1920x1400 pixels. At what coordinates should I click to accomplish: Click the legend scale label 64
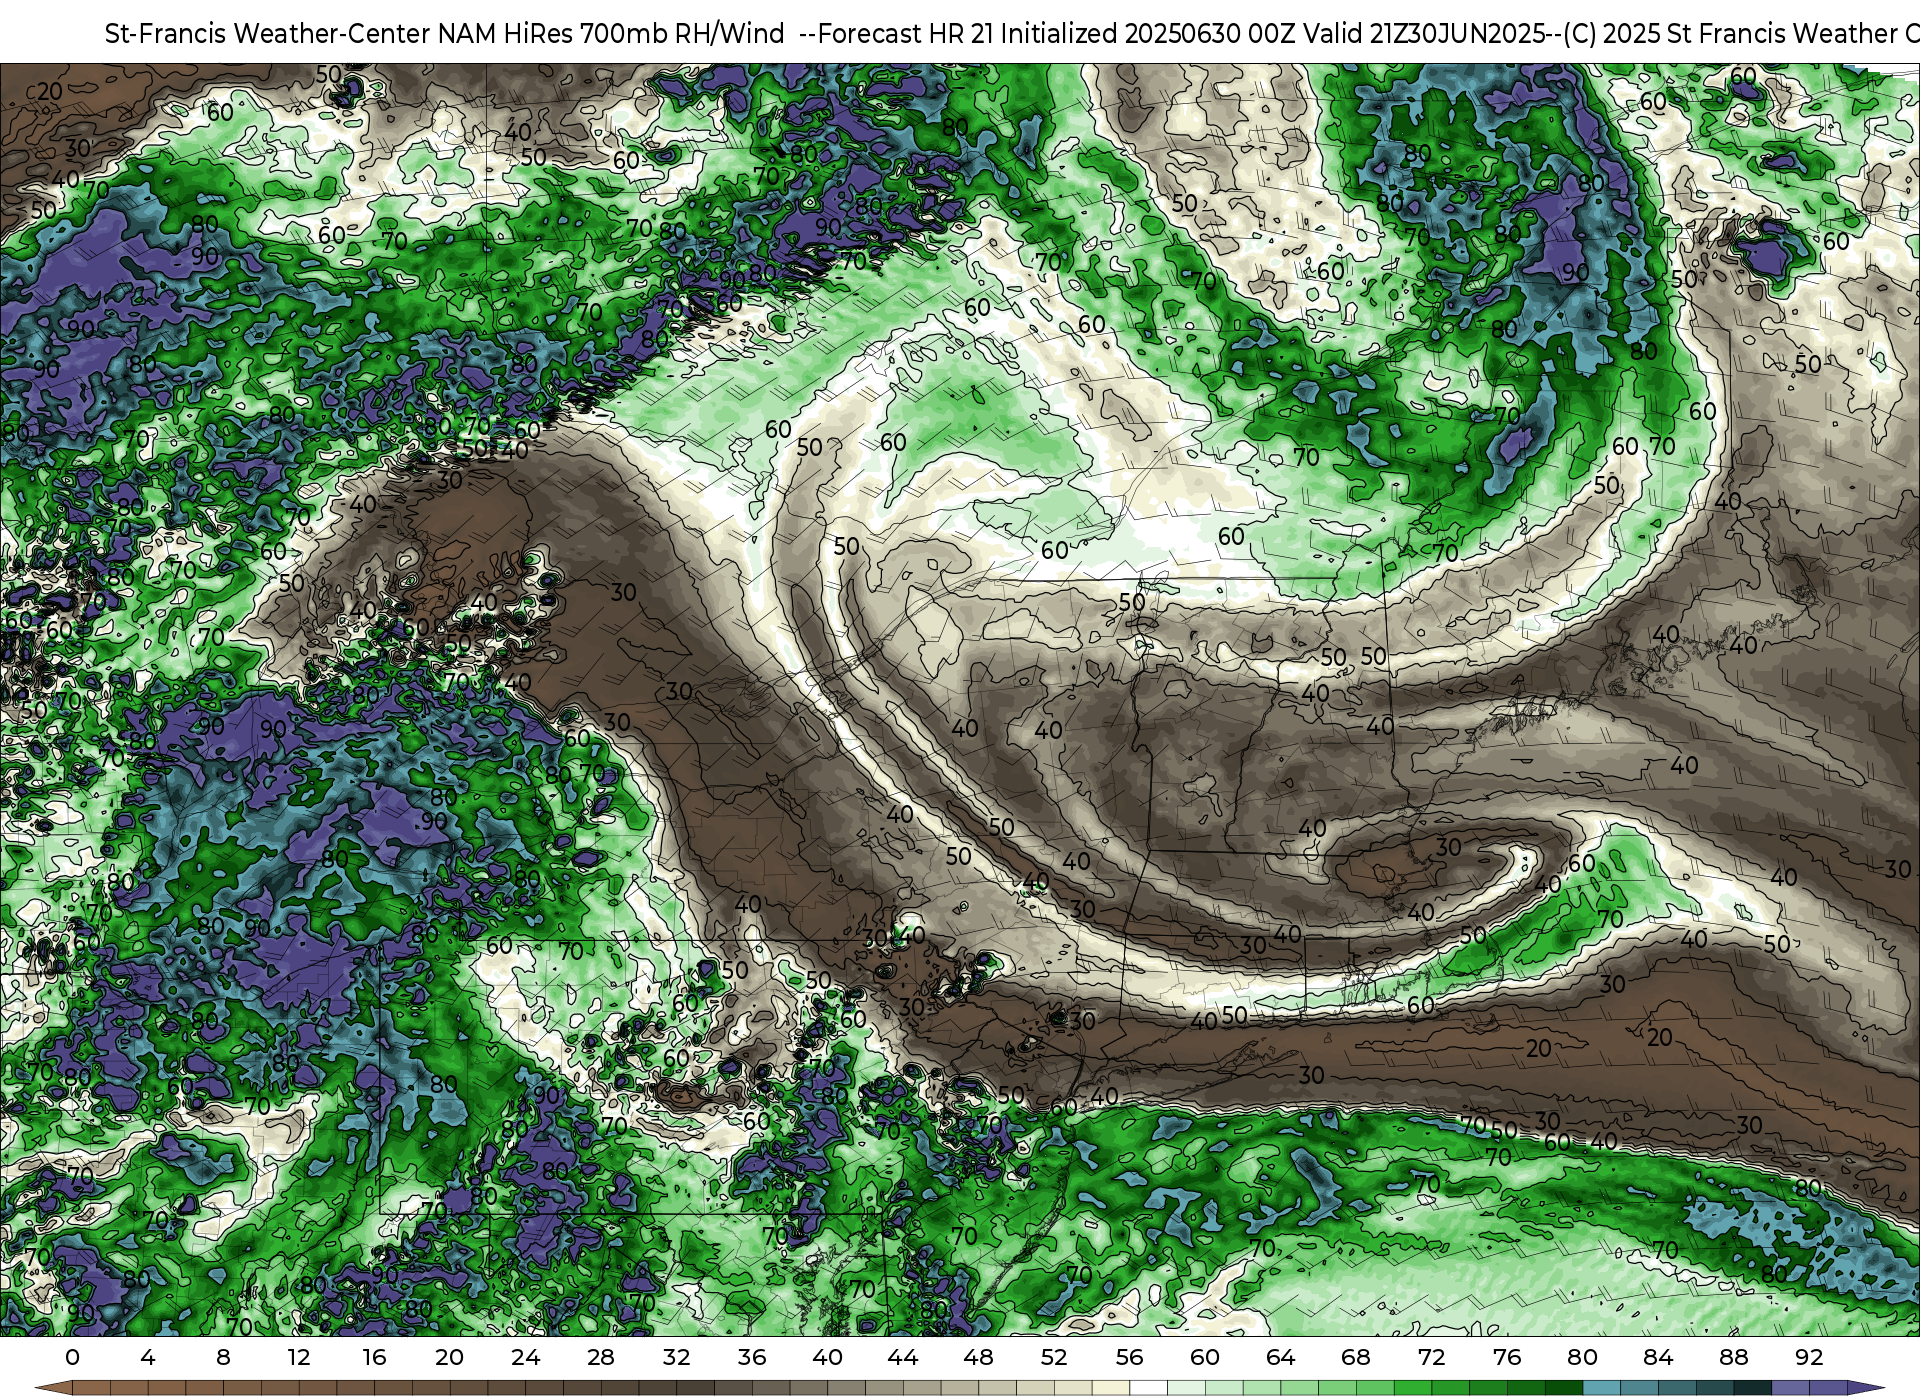tap(1280, 1357)
